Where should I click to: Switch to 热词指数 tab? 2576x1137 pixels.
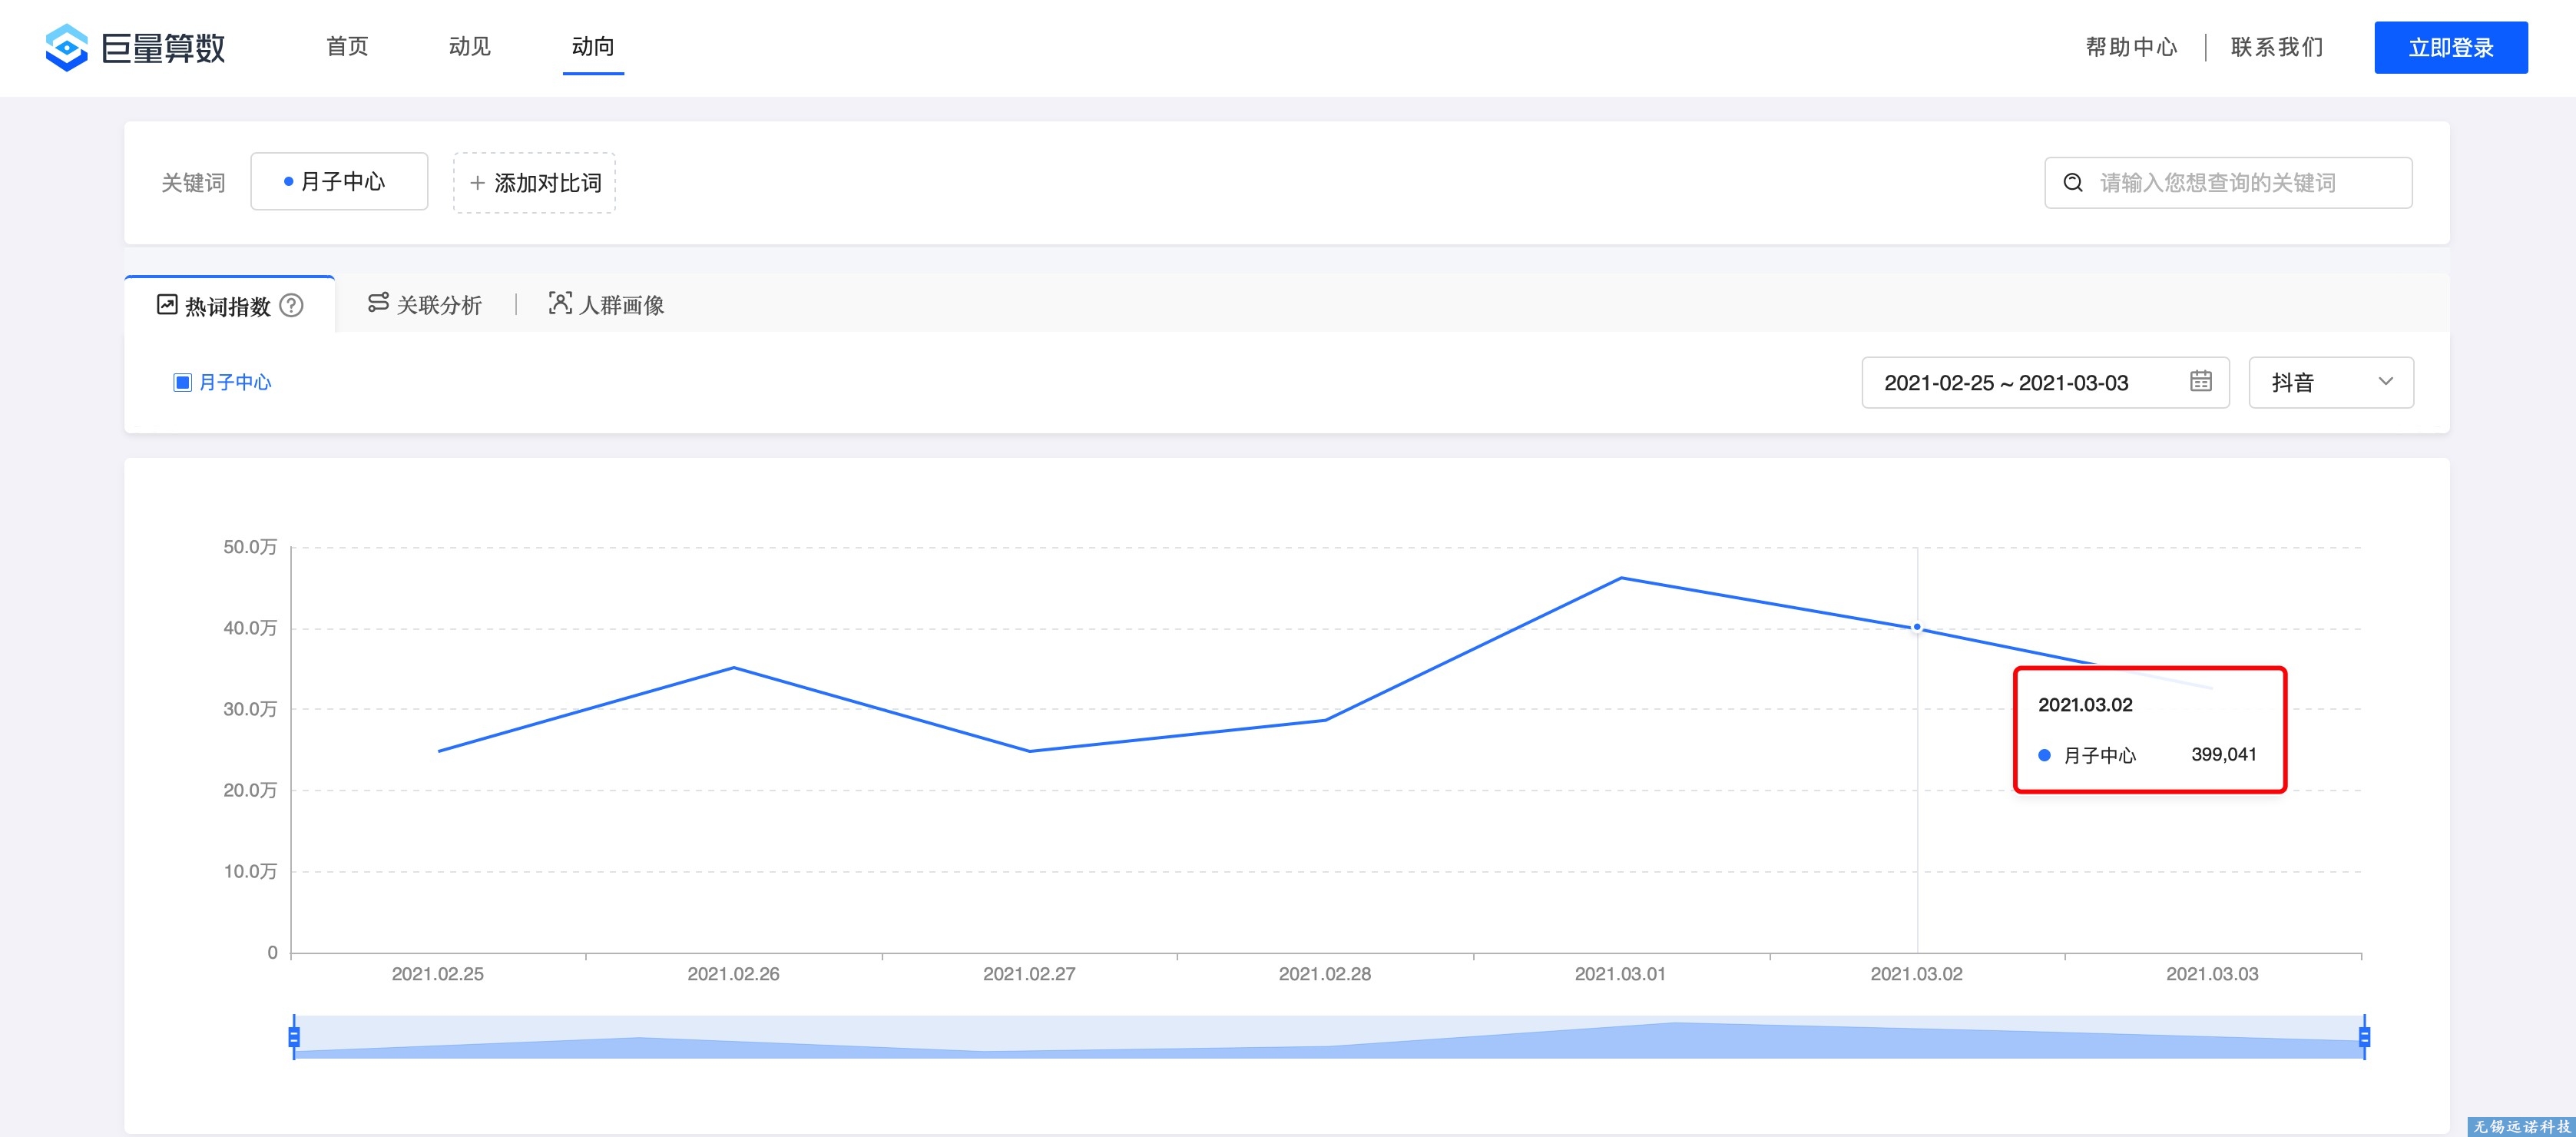(230, 305)
